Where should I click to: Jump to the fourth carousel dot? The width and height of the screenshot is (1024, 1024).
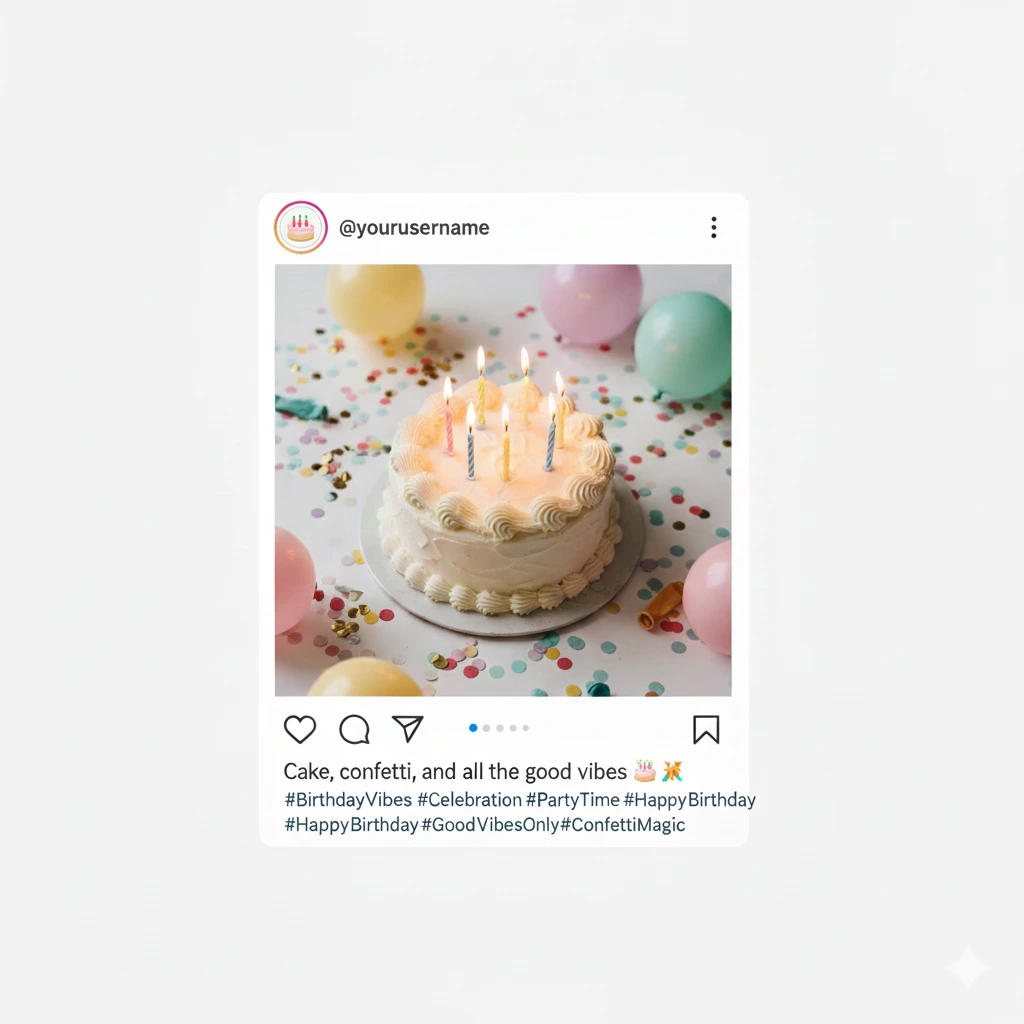513,728
